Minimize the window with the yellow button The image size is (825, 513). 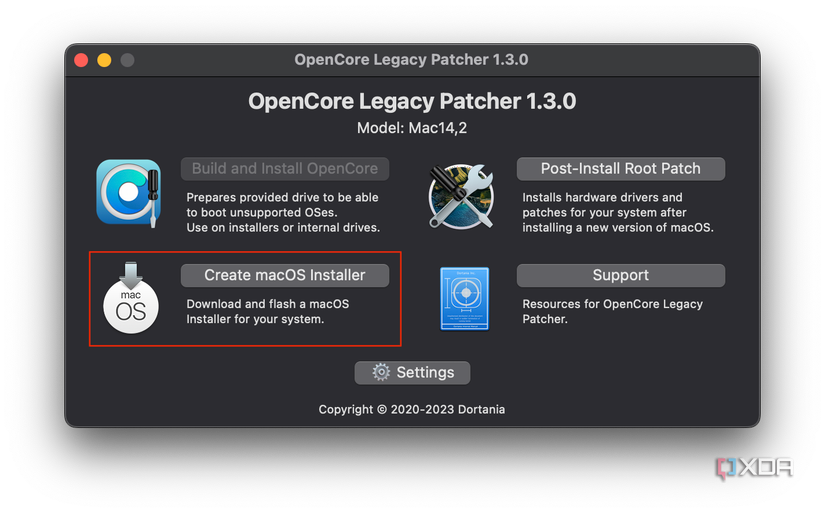104,60
